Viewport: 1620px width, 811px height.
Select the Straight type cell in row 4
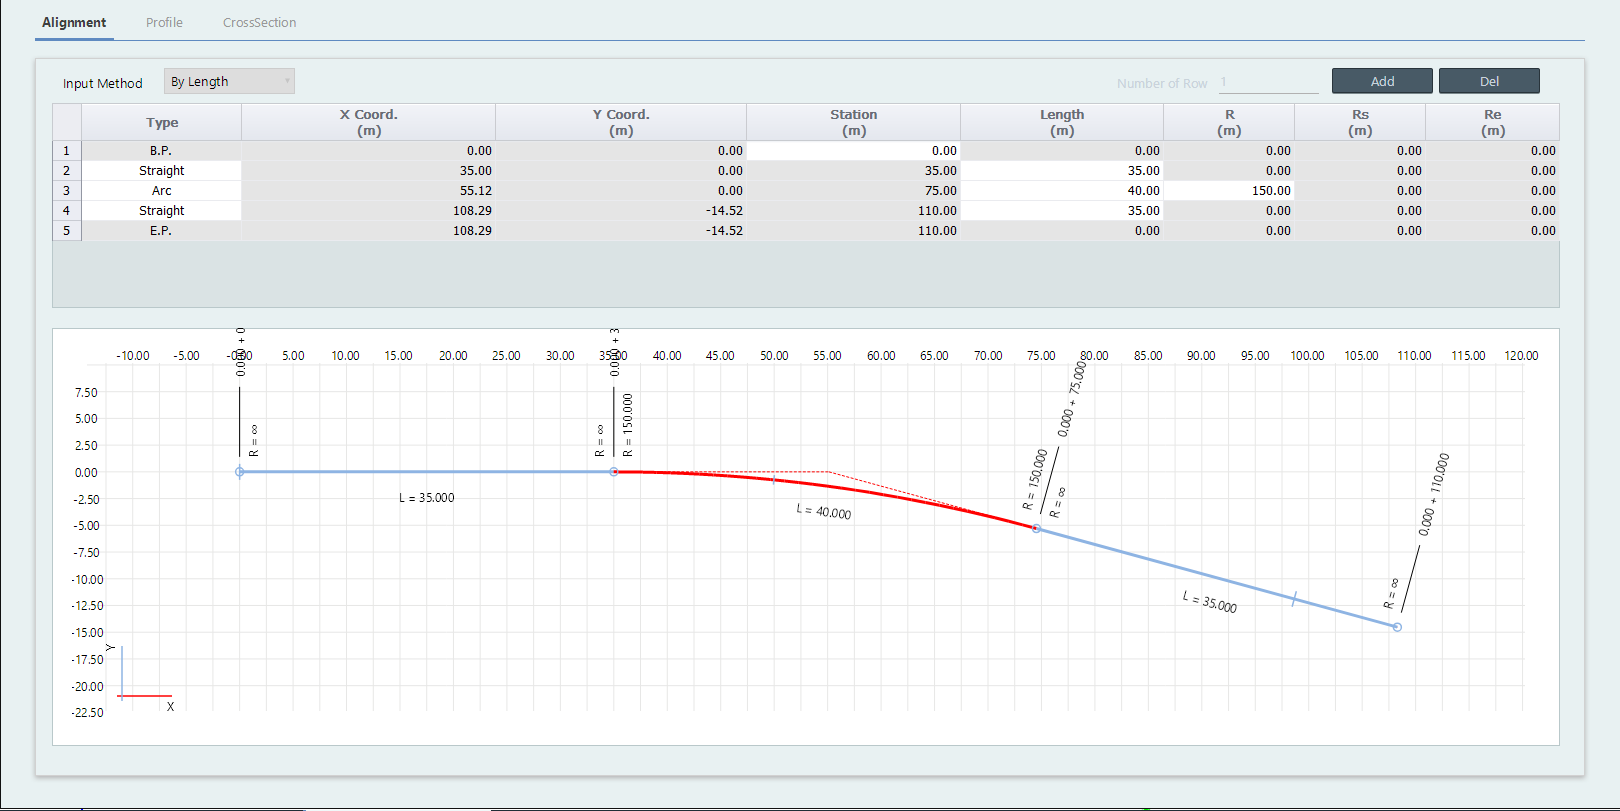point(162,211)
